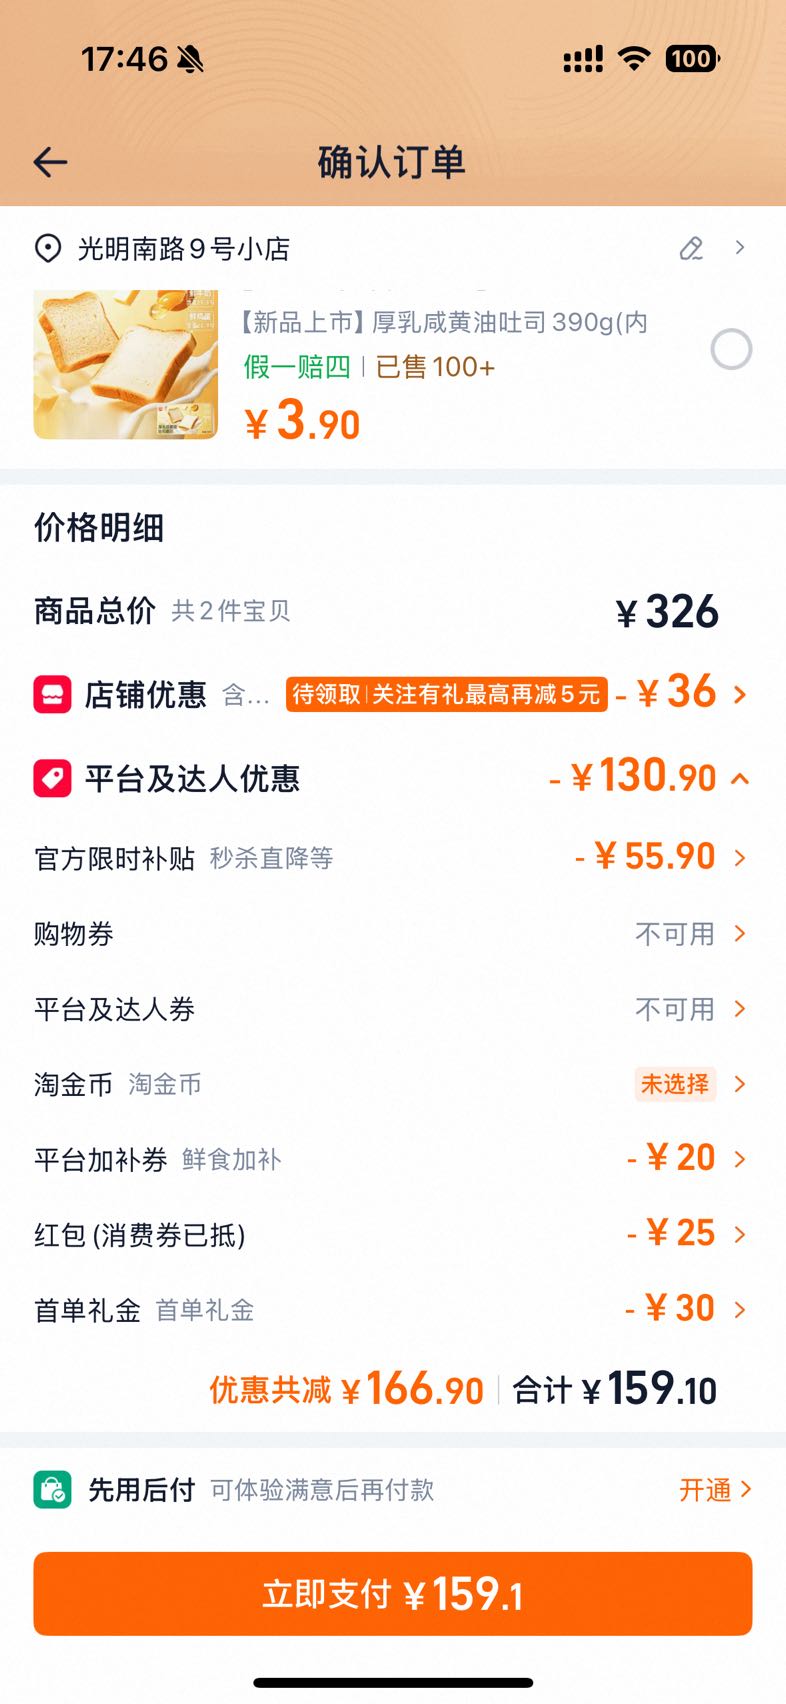The height and width of the screenshot is (1704, 786).
Task: Tap the back arrow icon
Action: coord(50,162)
